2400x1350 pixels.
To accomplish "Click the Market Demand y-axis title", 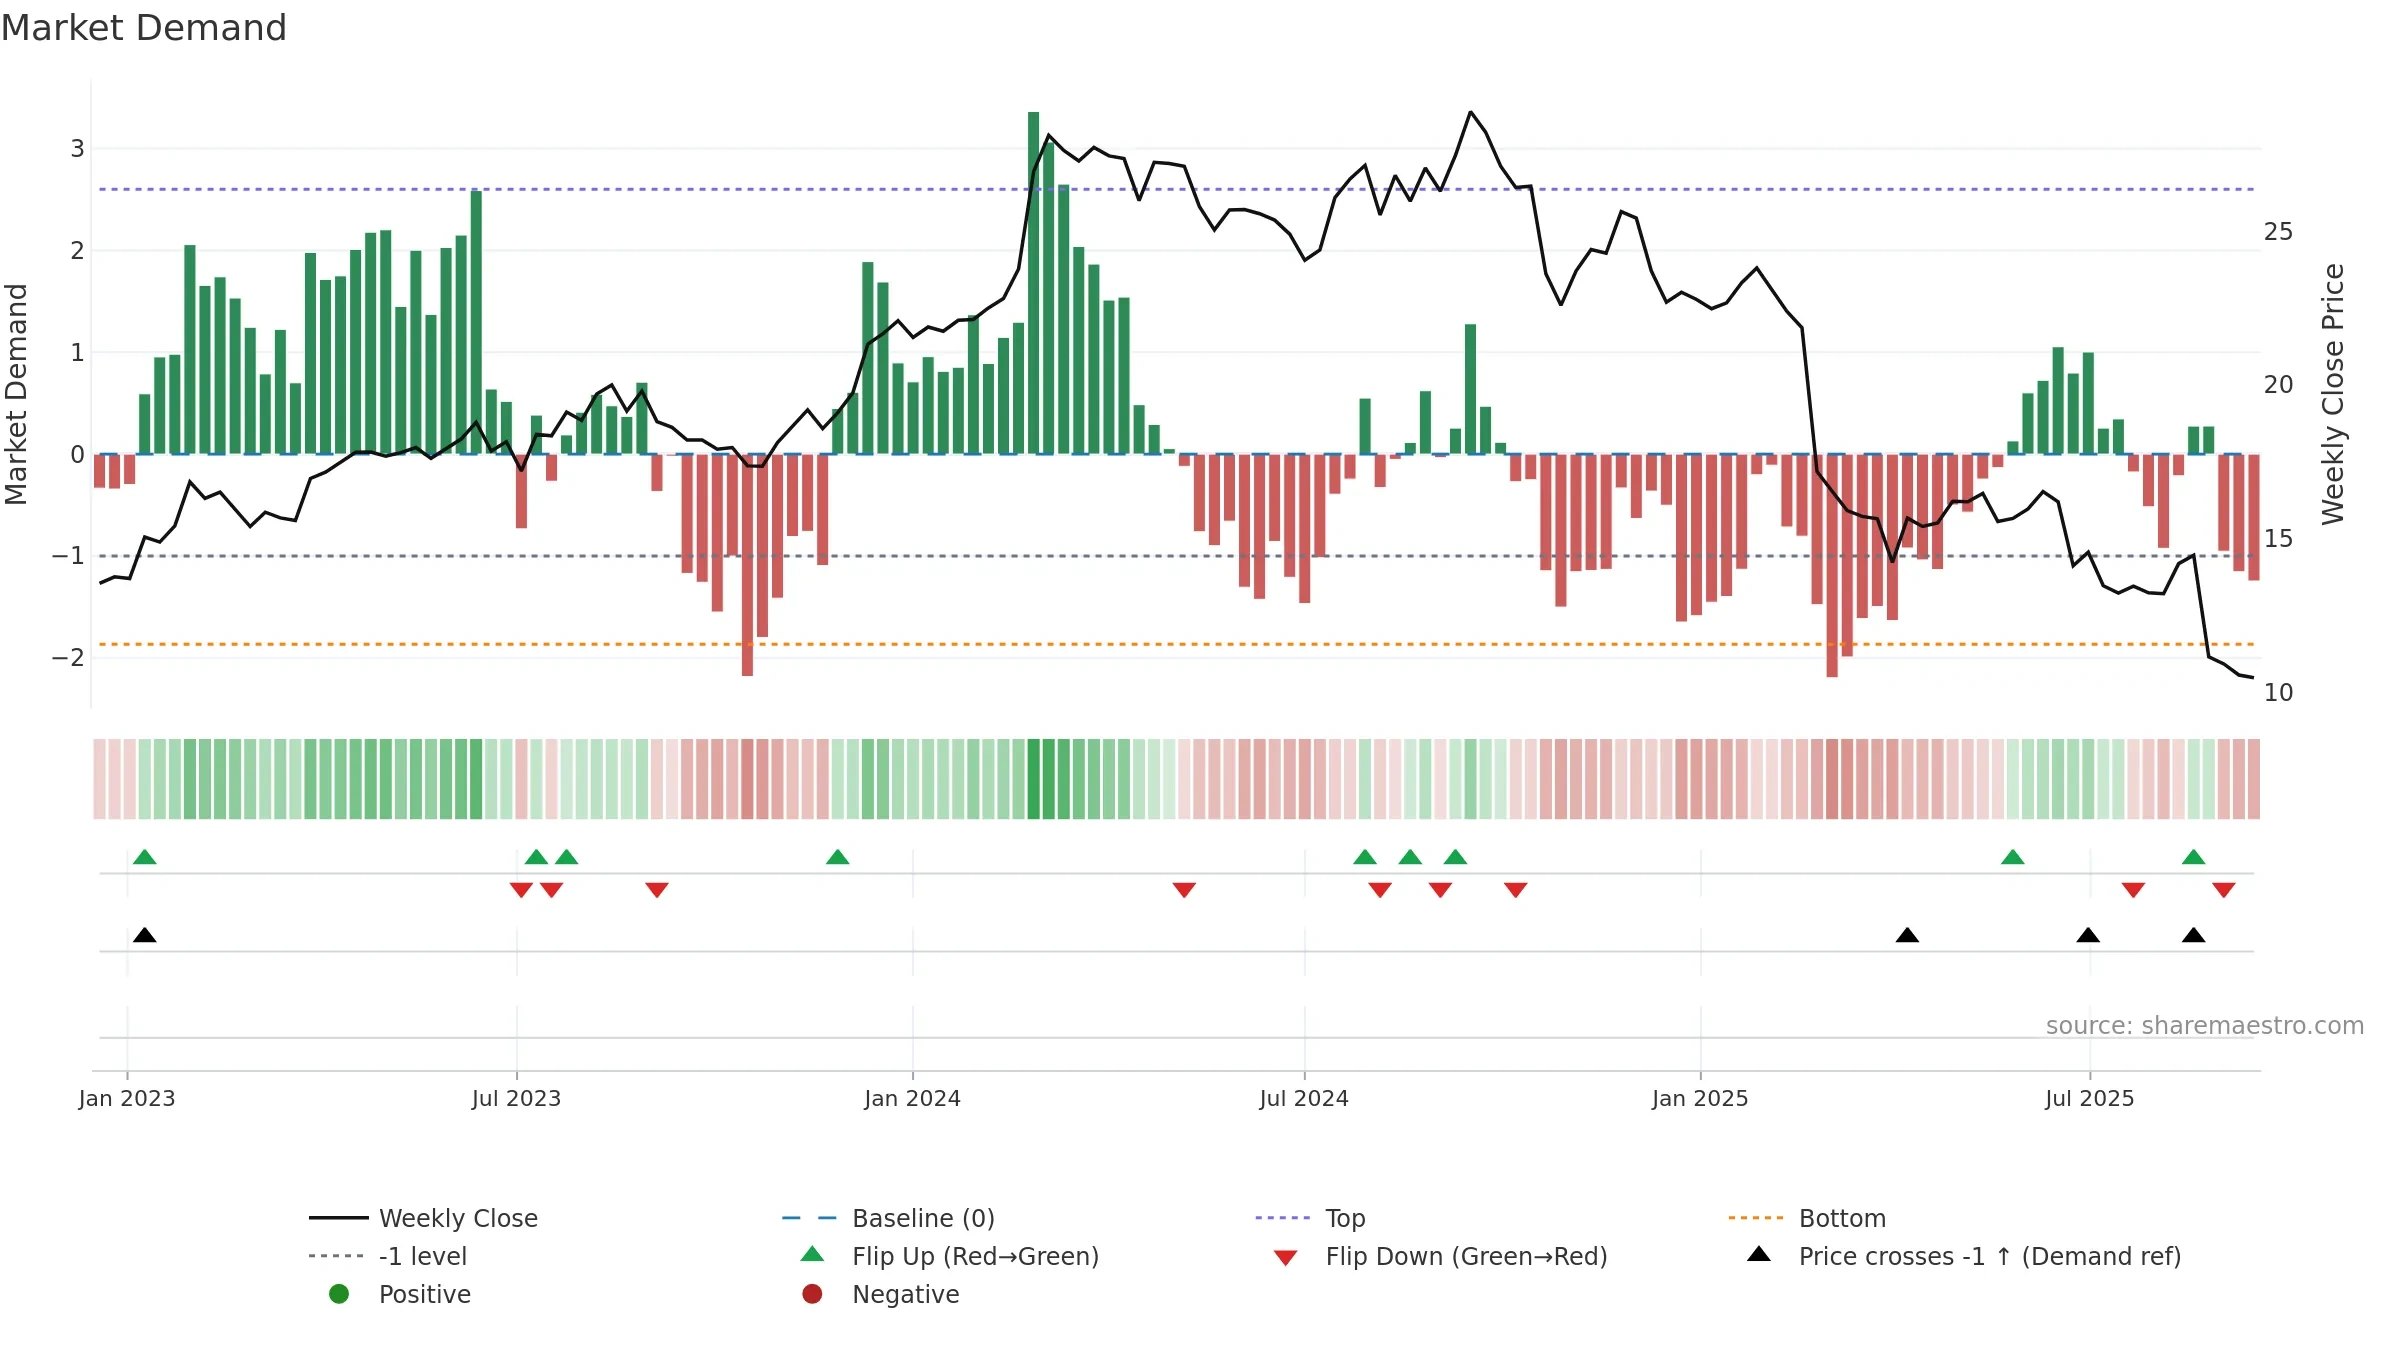I will pyautogui.click(x=16, y=394).
